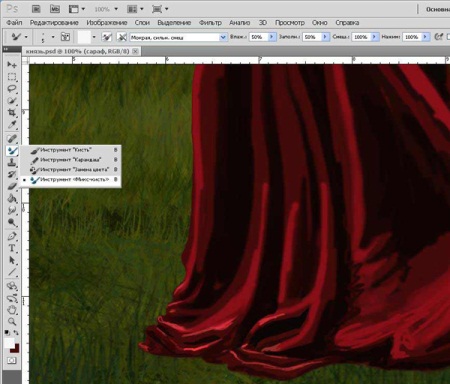Open the Смеш. 100% slider arrow
This screenshot has height=384, width=450.
coord(375,37)
